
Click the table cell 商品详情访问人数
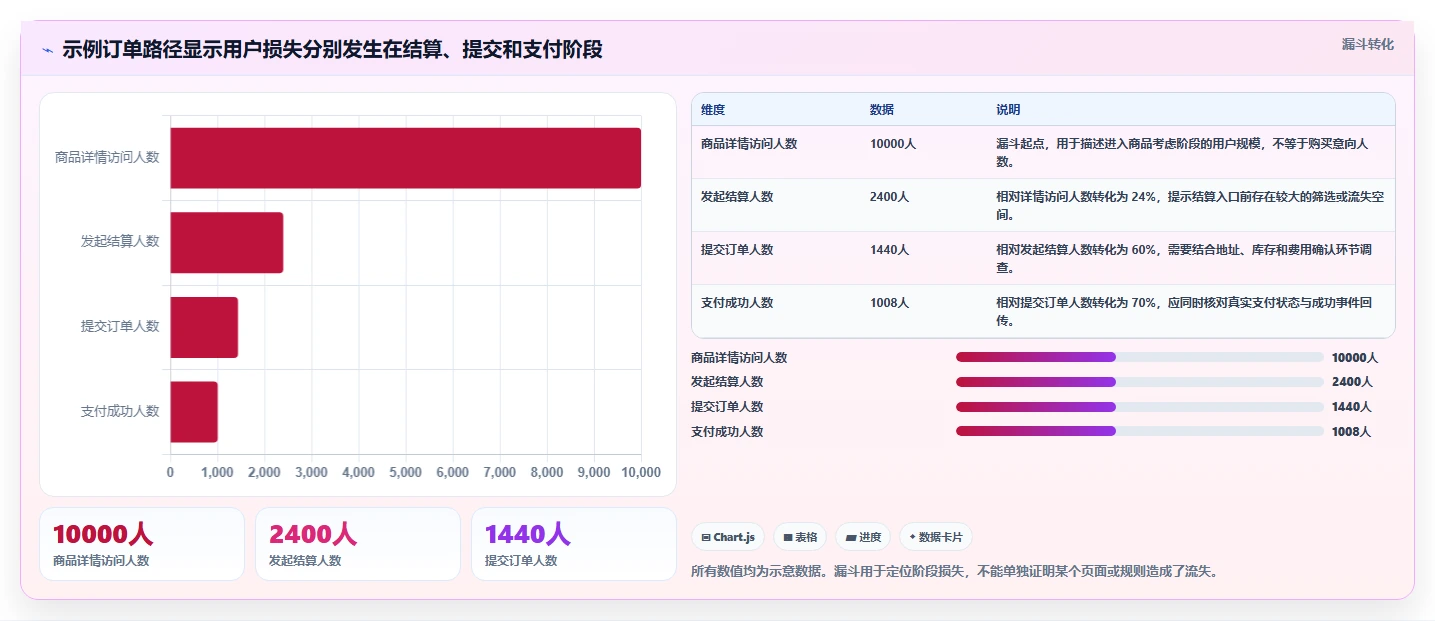(x=749, y=144)
